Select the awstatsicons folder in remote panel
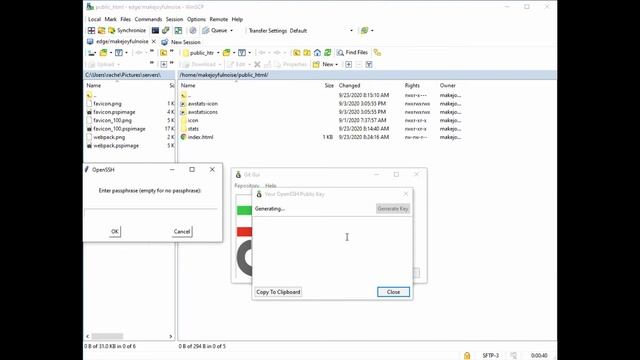The image size is (640, 360). click(203, 112)
